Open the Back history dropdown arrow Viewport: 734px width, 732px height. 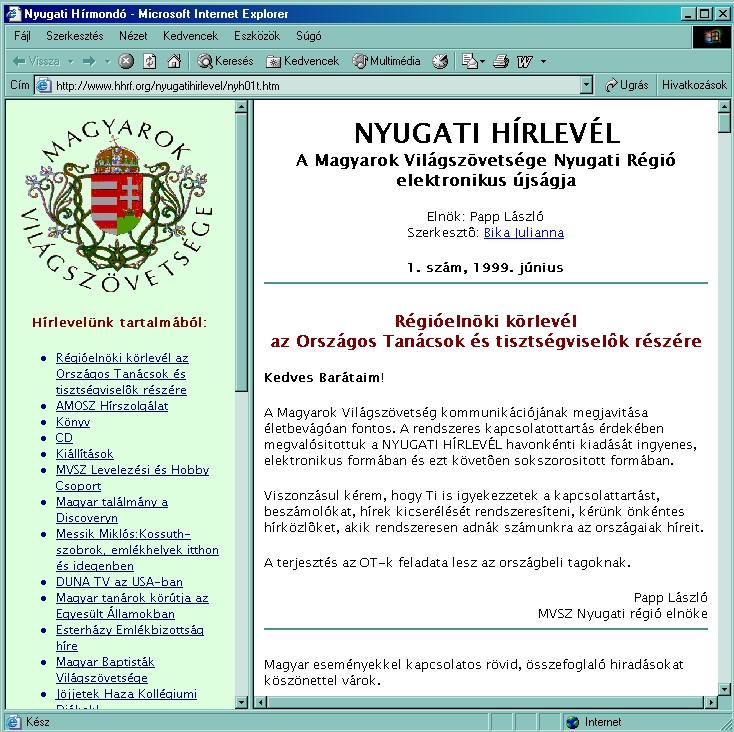[71, 61]
